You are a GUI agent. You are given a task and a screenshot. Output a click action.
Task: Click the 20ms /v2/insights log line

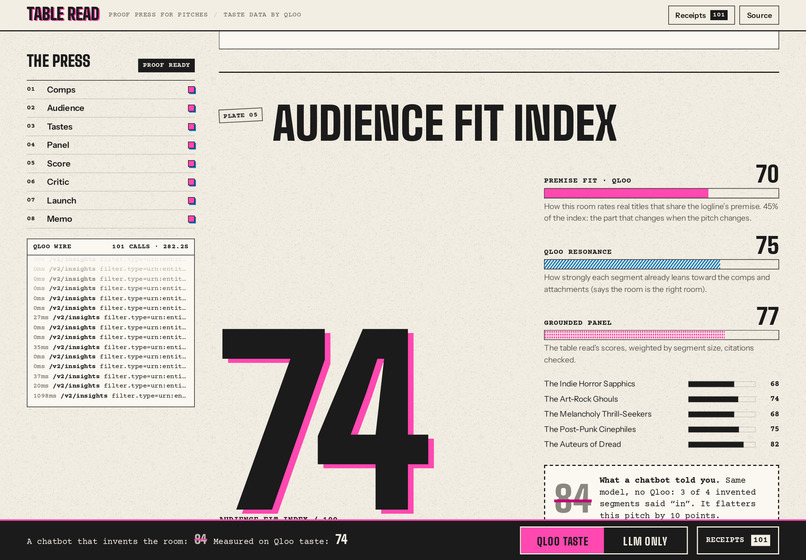coord(111,386)
